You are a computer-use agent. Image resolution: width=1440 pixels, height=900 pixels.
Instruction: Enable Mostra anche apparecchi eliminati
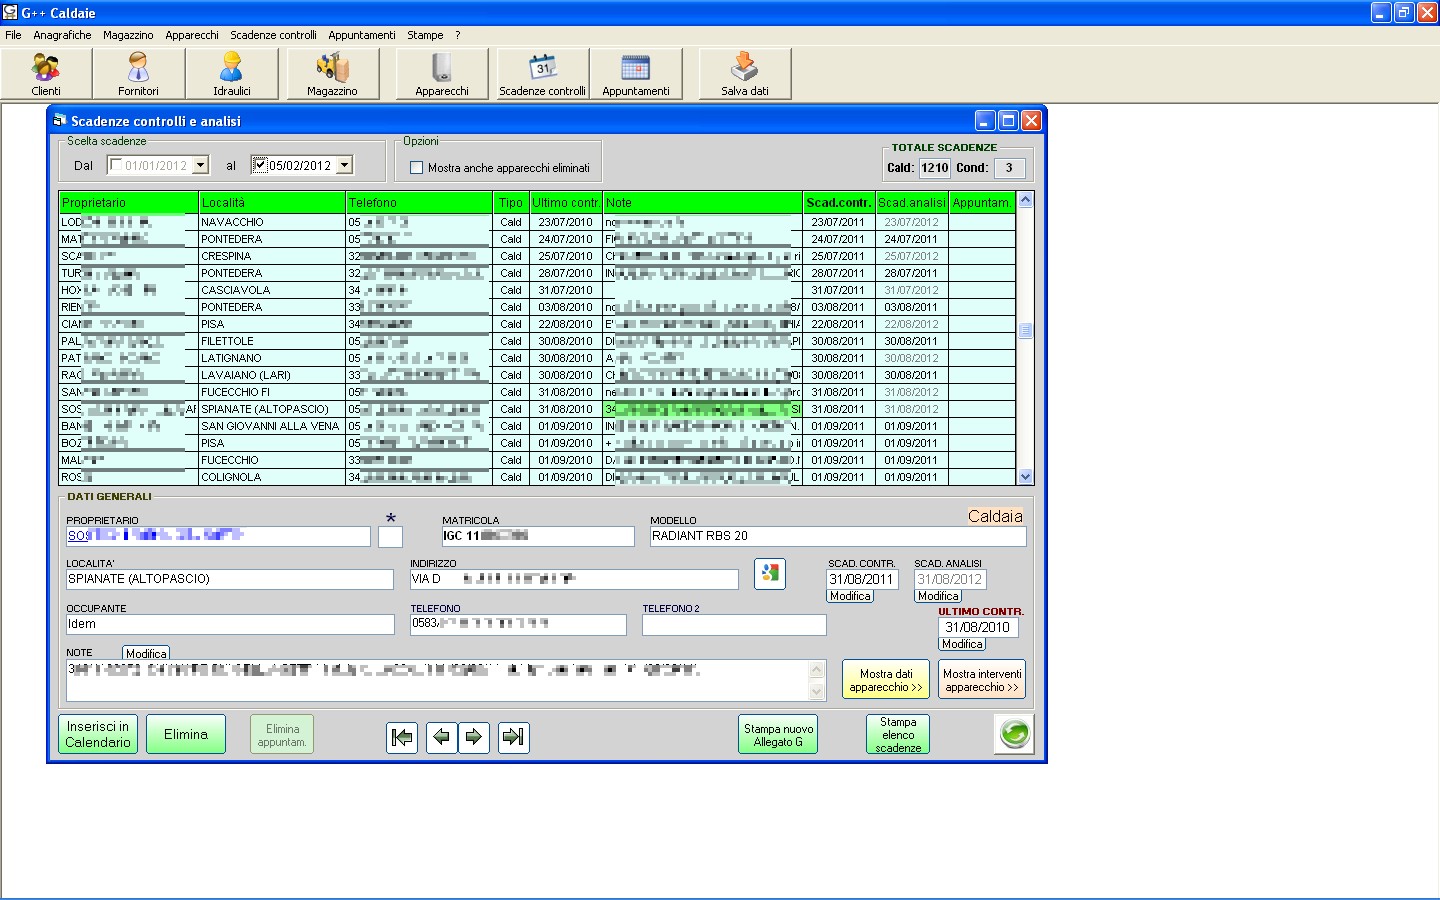coord(417,168)
